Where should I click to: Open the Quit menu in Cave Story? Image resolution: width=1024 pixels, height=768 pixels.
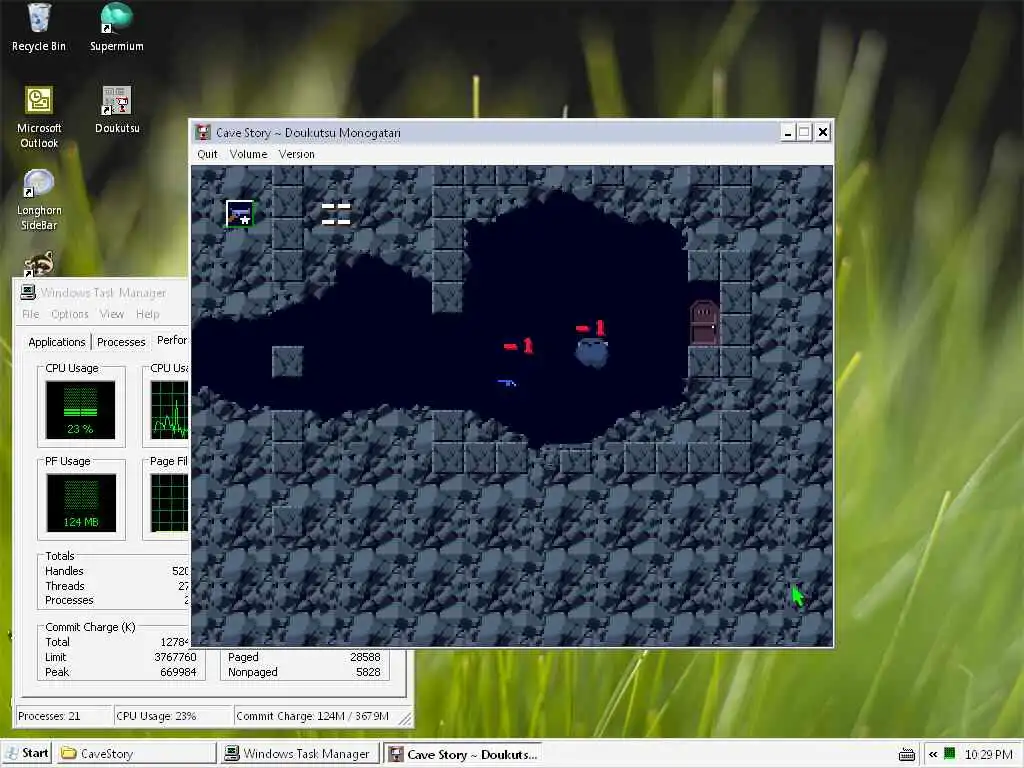207,154
